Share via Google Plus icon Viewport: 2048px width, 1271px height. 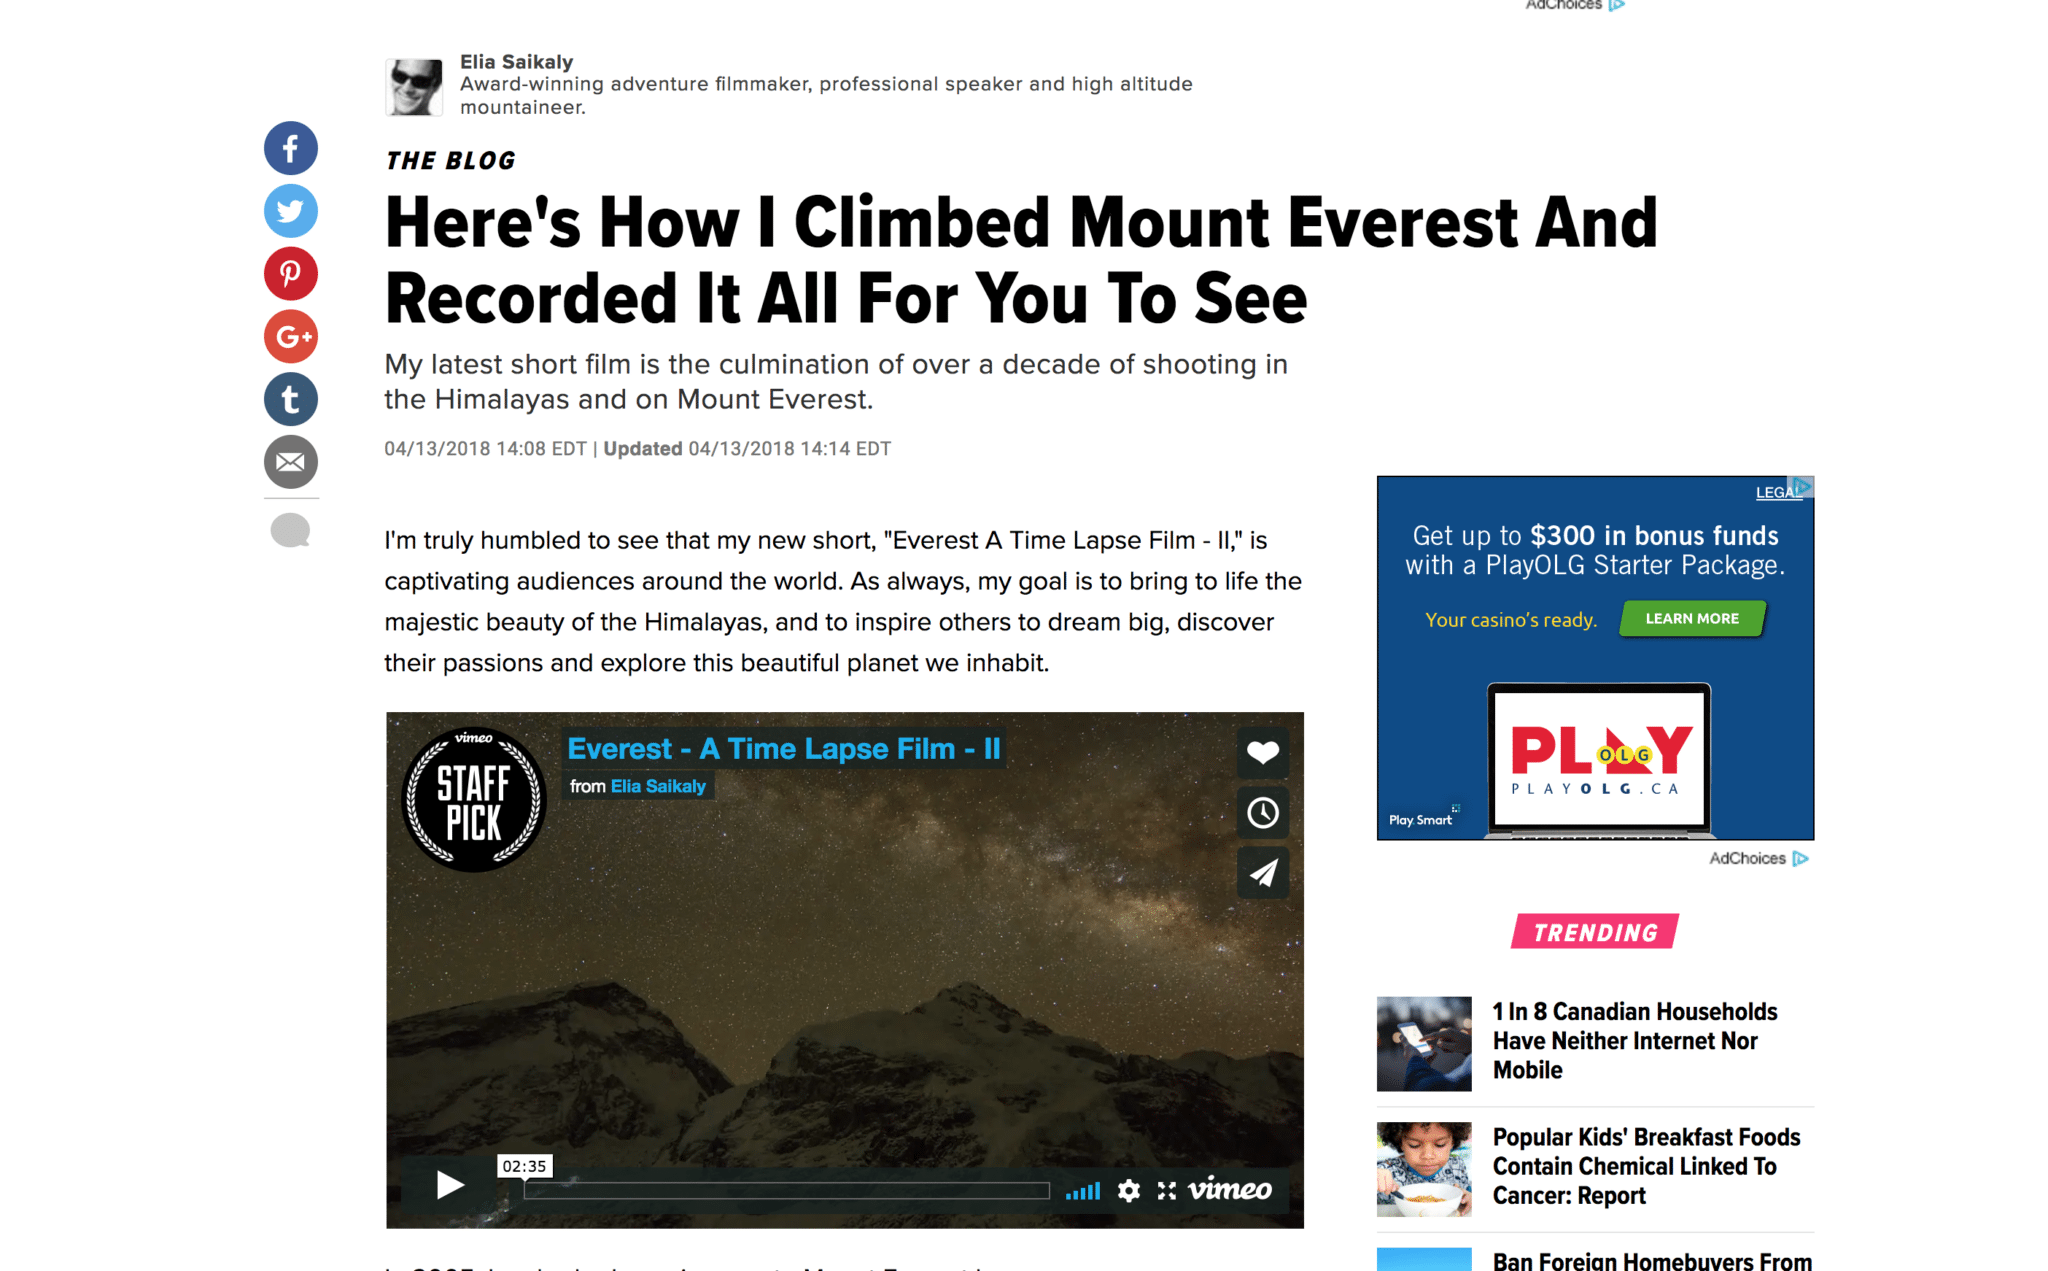point(290,337)
